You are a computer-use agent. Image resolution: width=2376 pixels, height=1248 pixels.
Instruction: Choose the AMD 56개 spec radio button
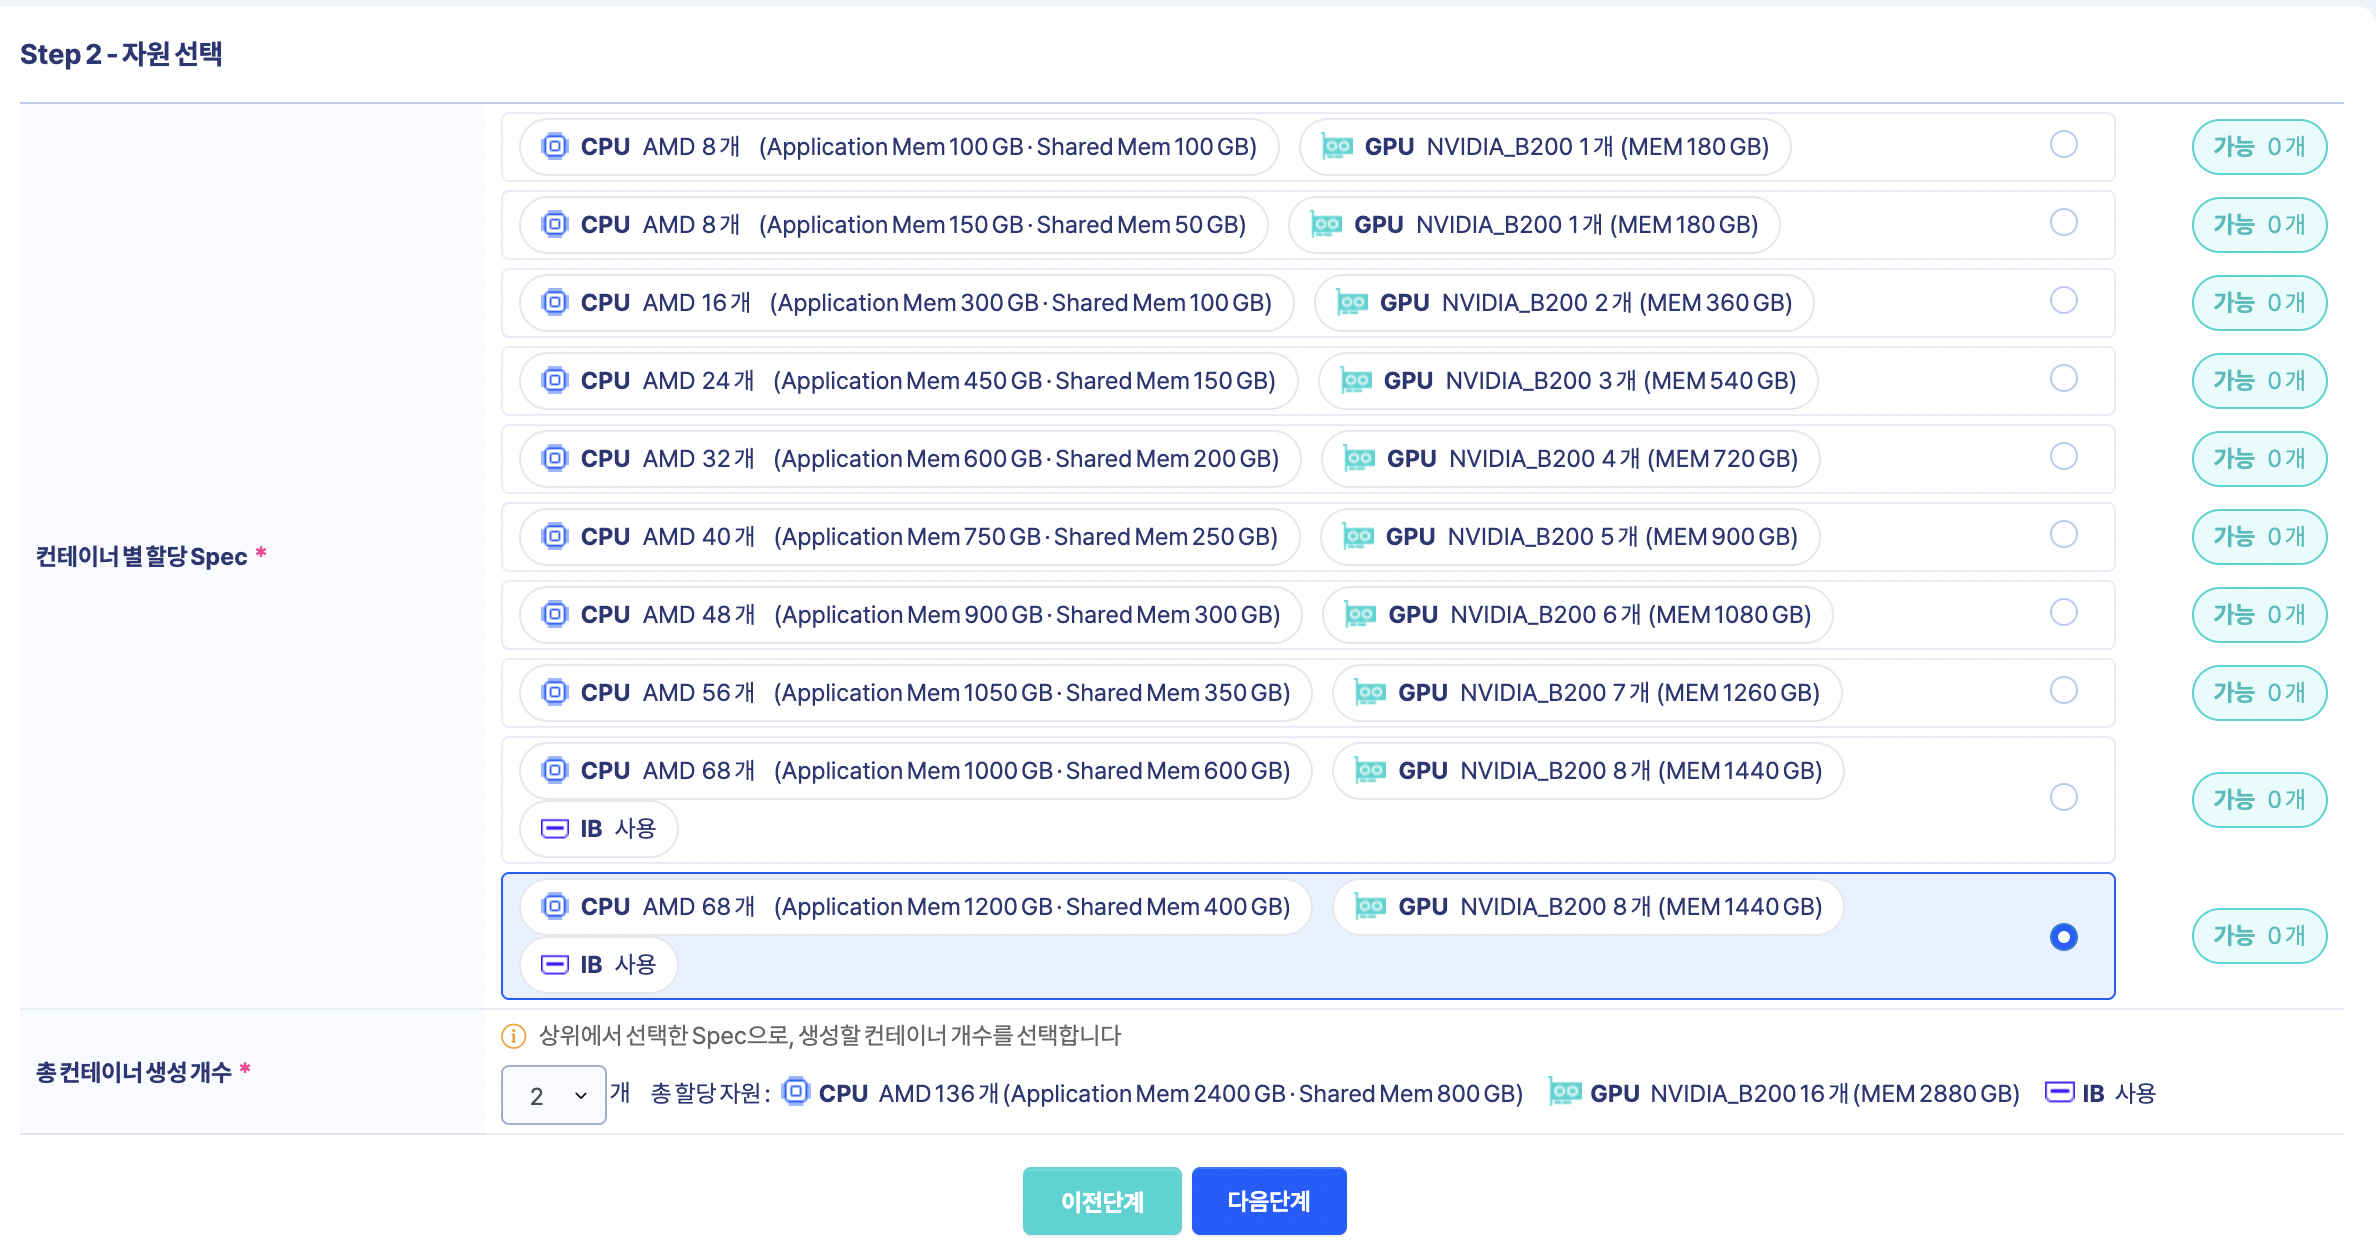(2063, 691)
